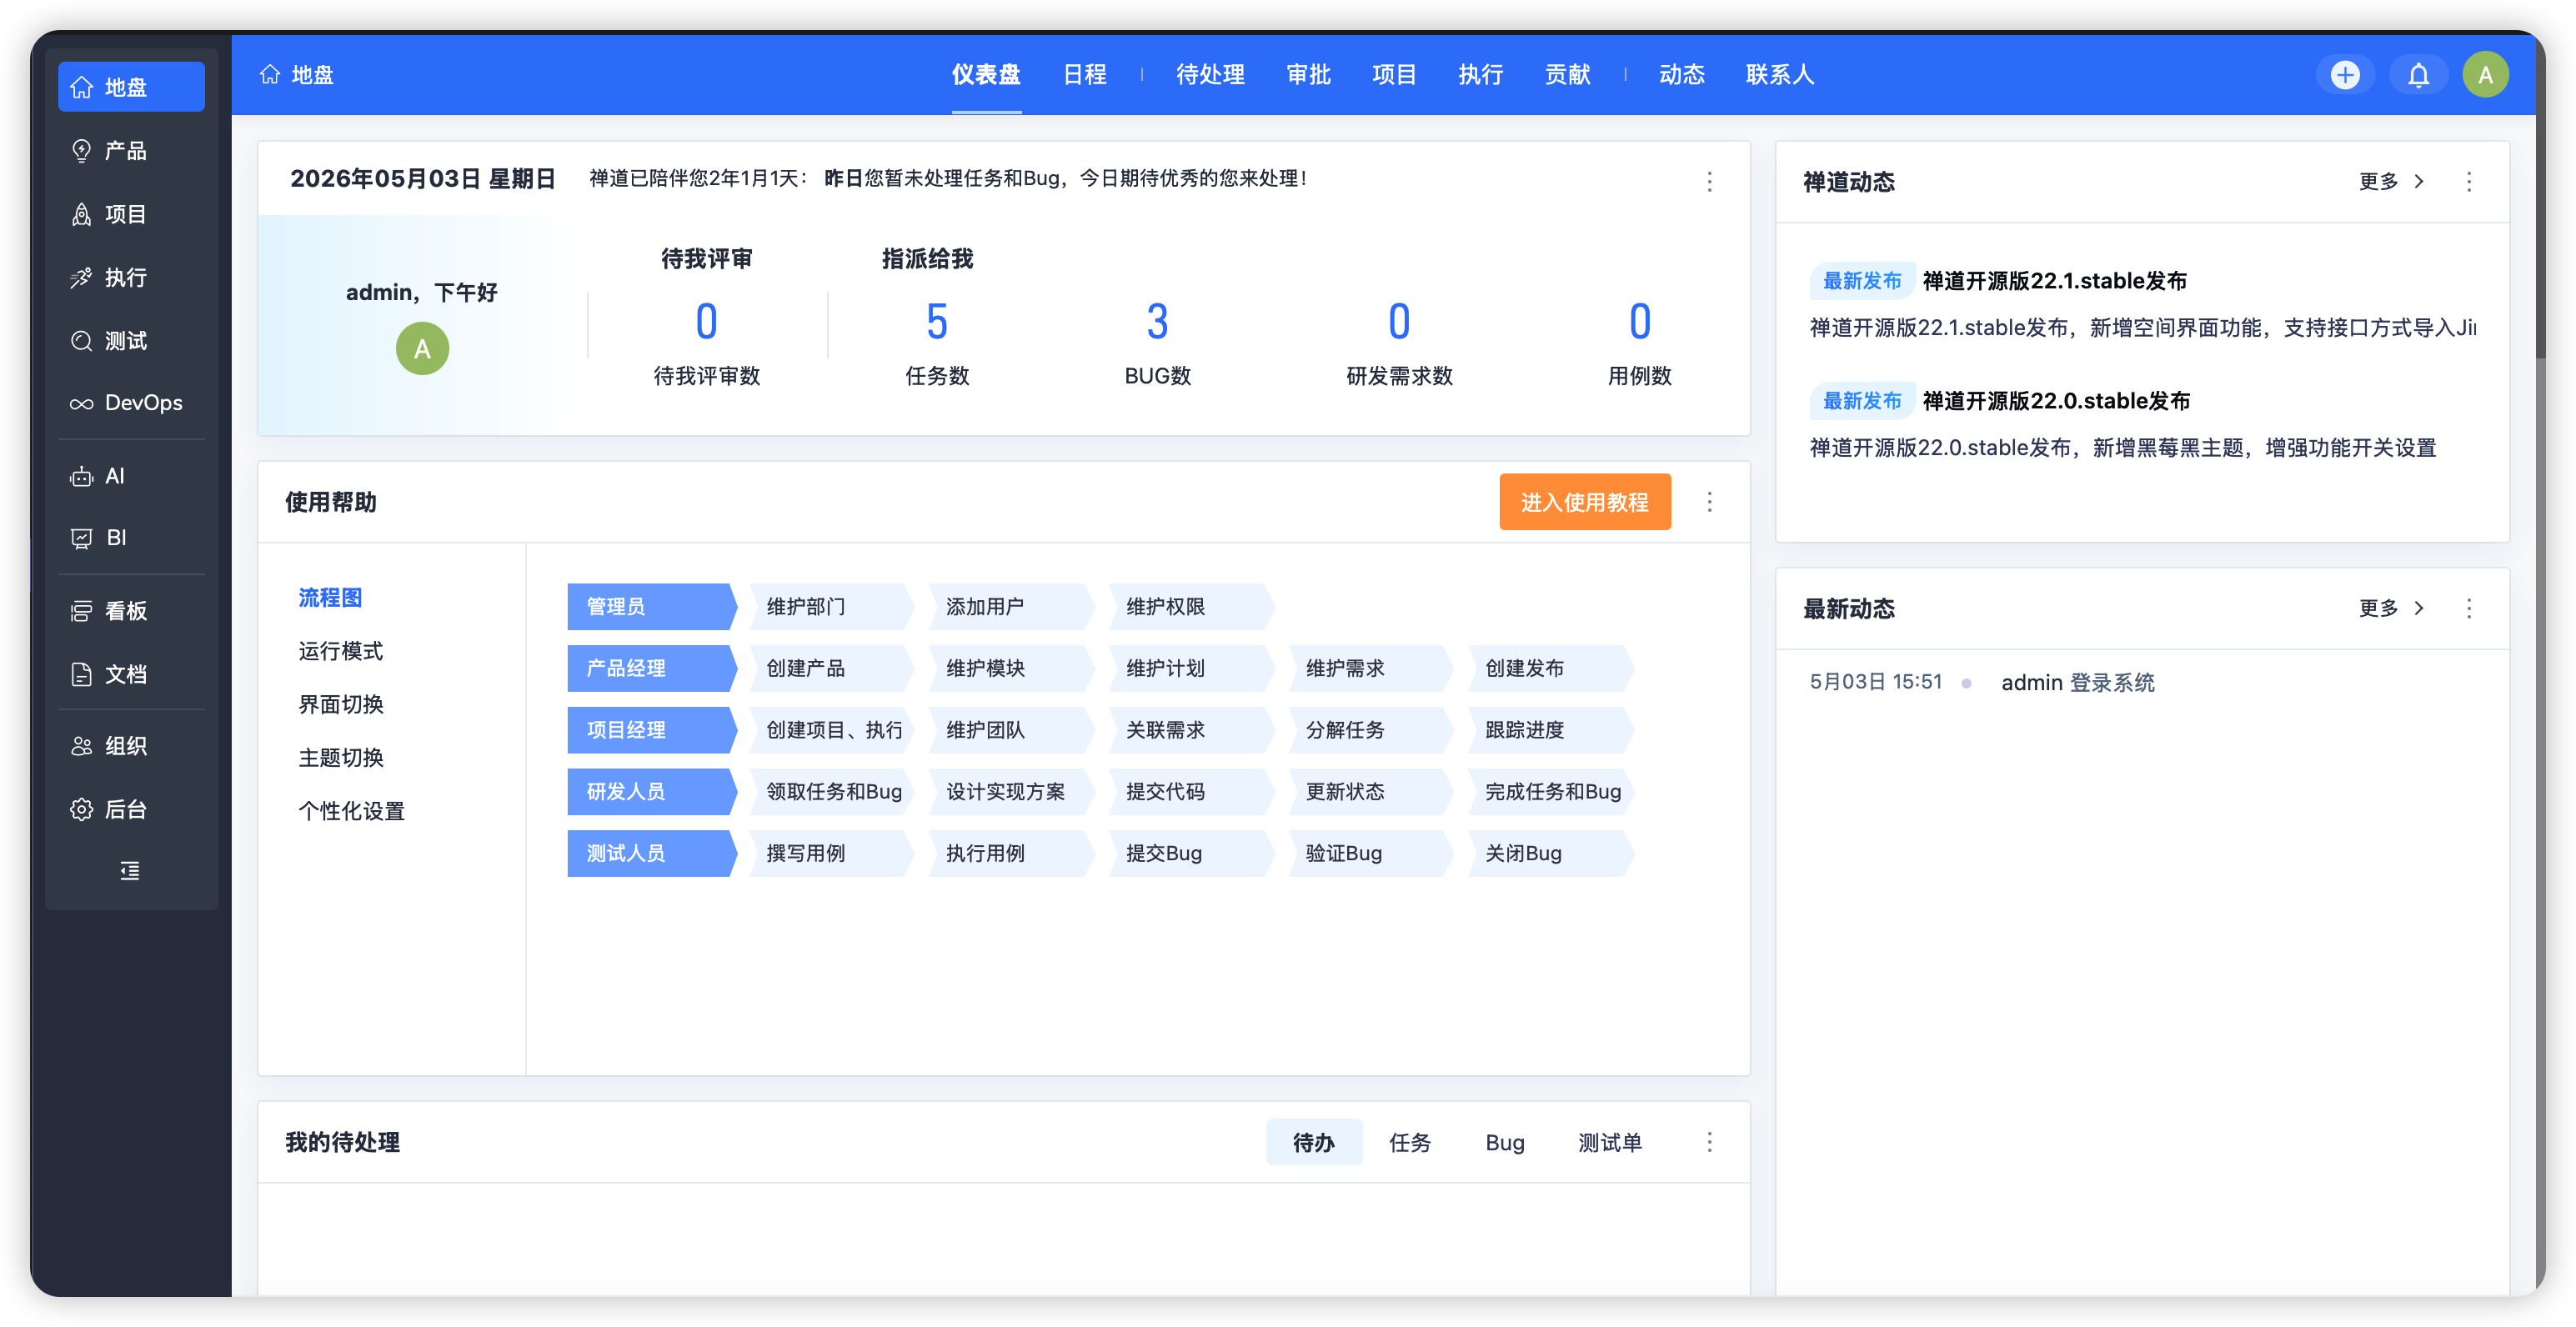Switch to the 动态 tab

[x=1681, y=75]
